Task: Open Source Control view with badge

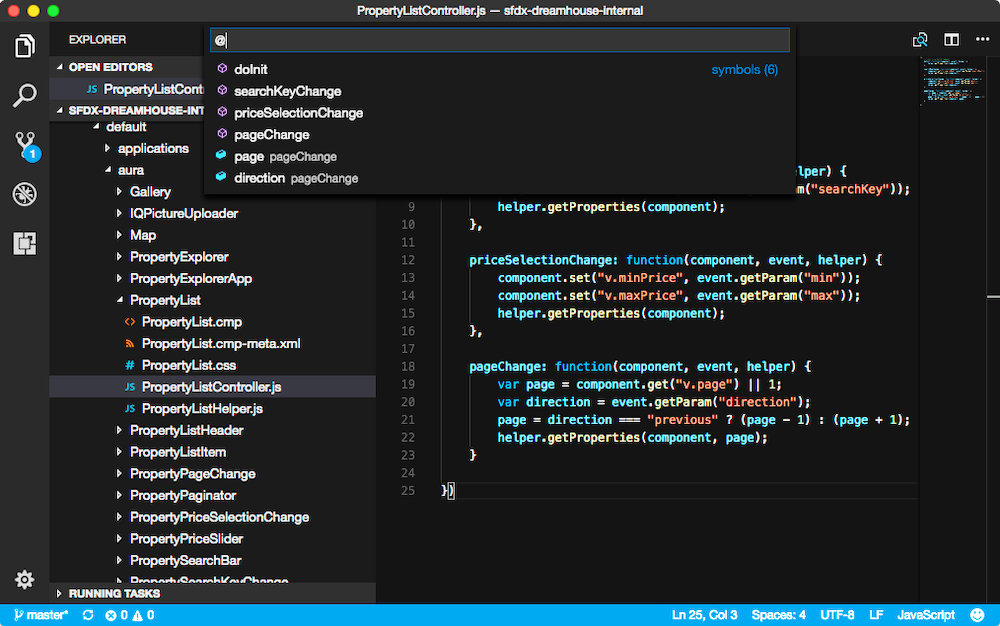Action: 25,146
